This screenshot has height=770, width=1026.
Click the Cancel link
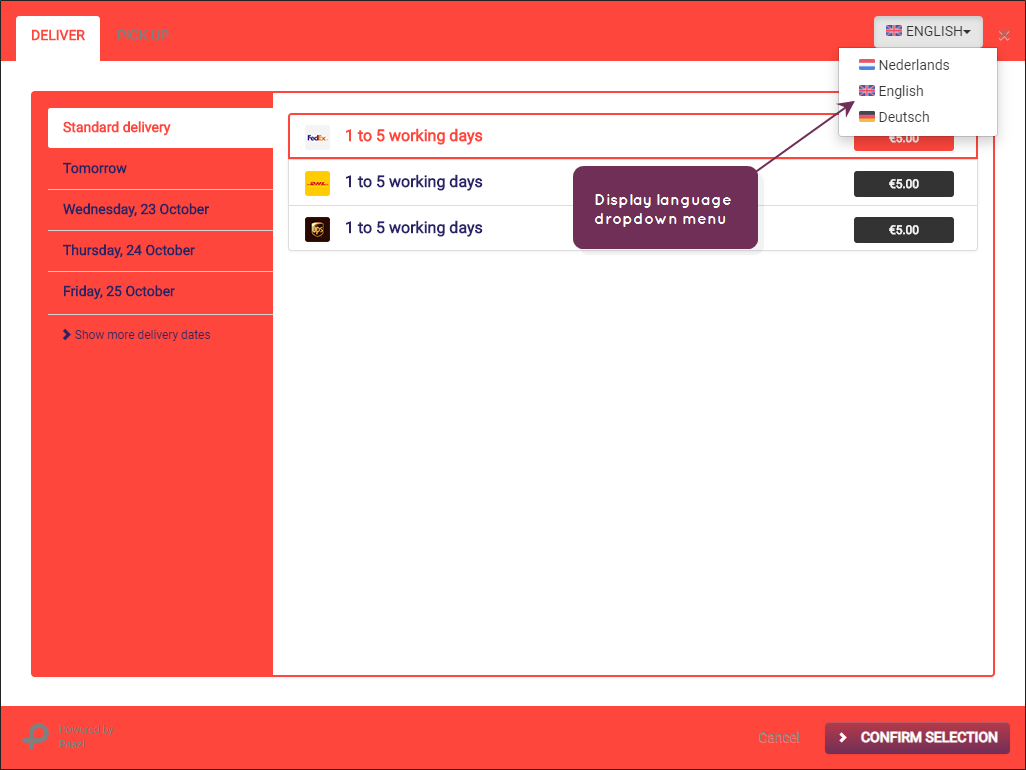click(779, 738)
